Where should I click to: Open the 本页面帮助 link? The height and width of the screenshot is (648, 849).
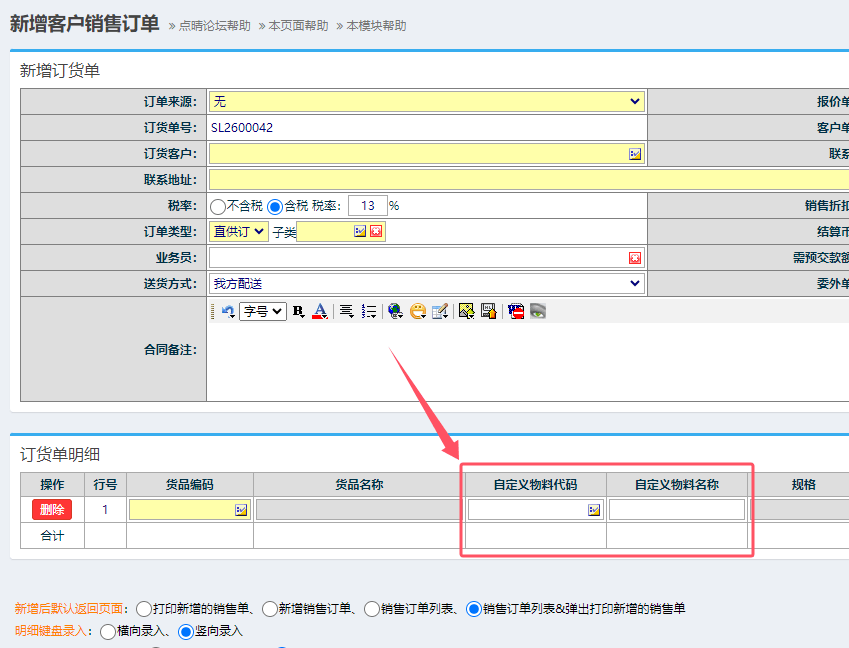298,26
